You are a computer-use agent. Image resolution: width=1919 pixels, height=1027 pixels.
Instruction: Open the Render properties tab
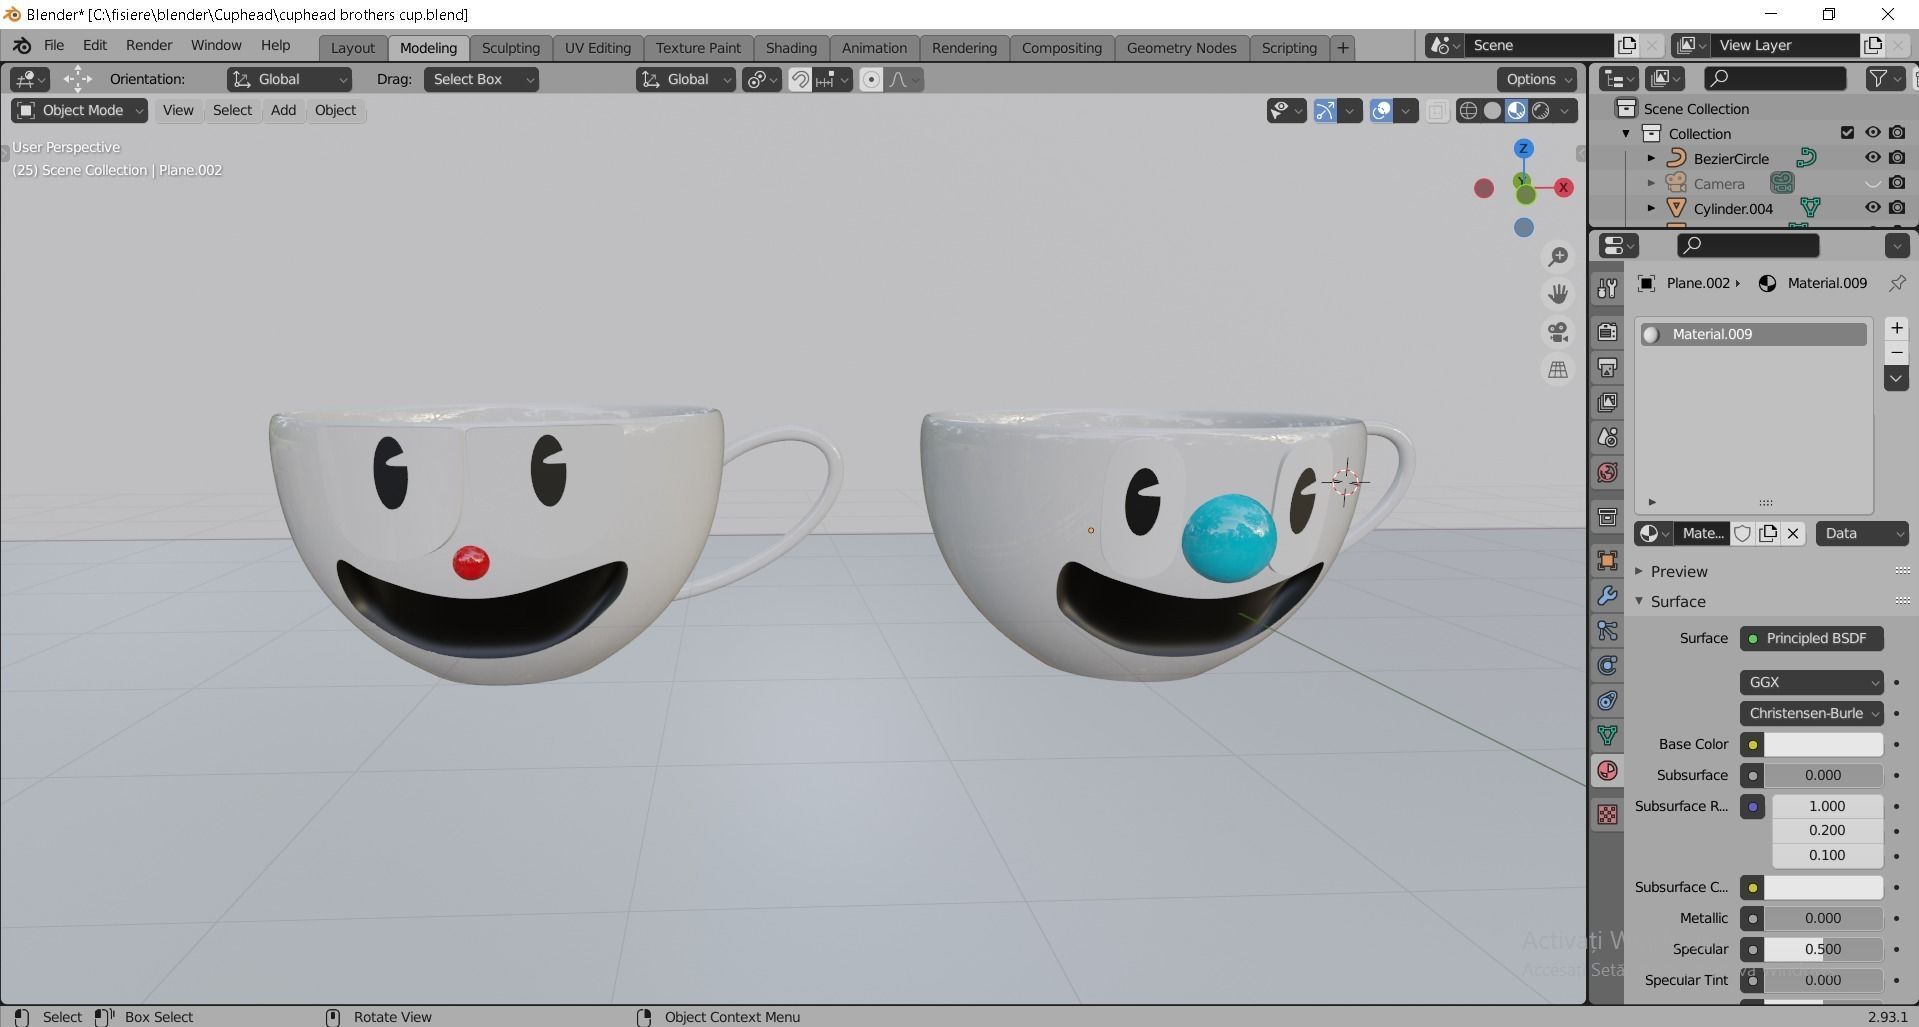pyautogui.click(x=1607, y=331)
